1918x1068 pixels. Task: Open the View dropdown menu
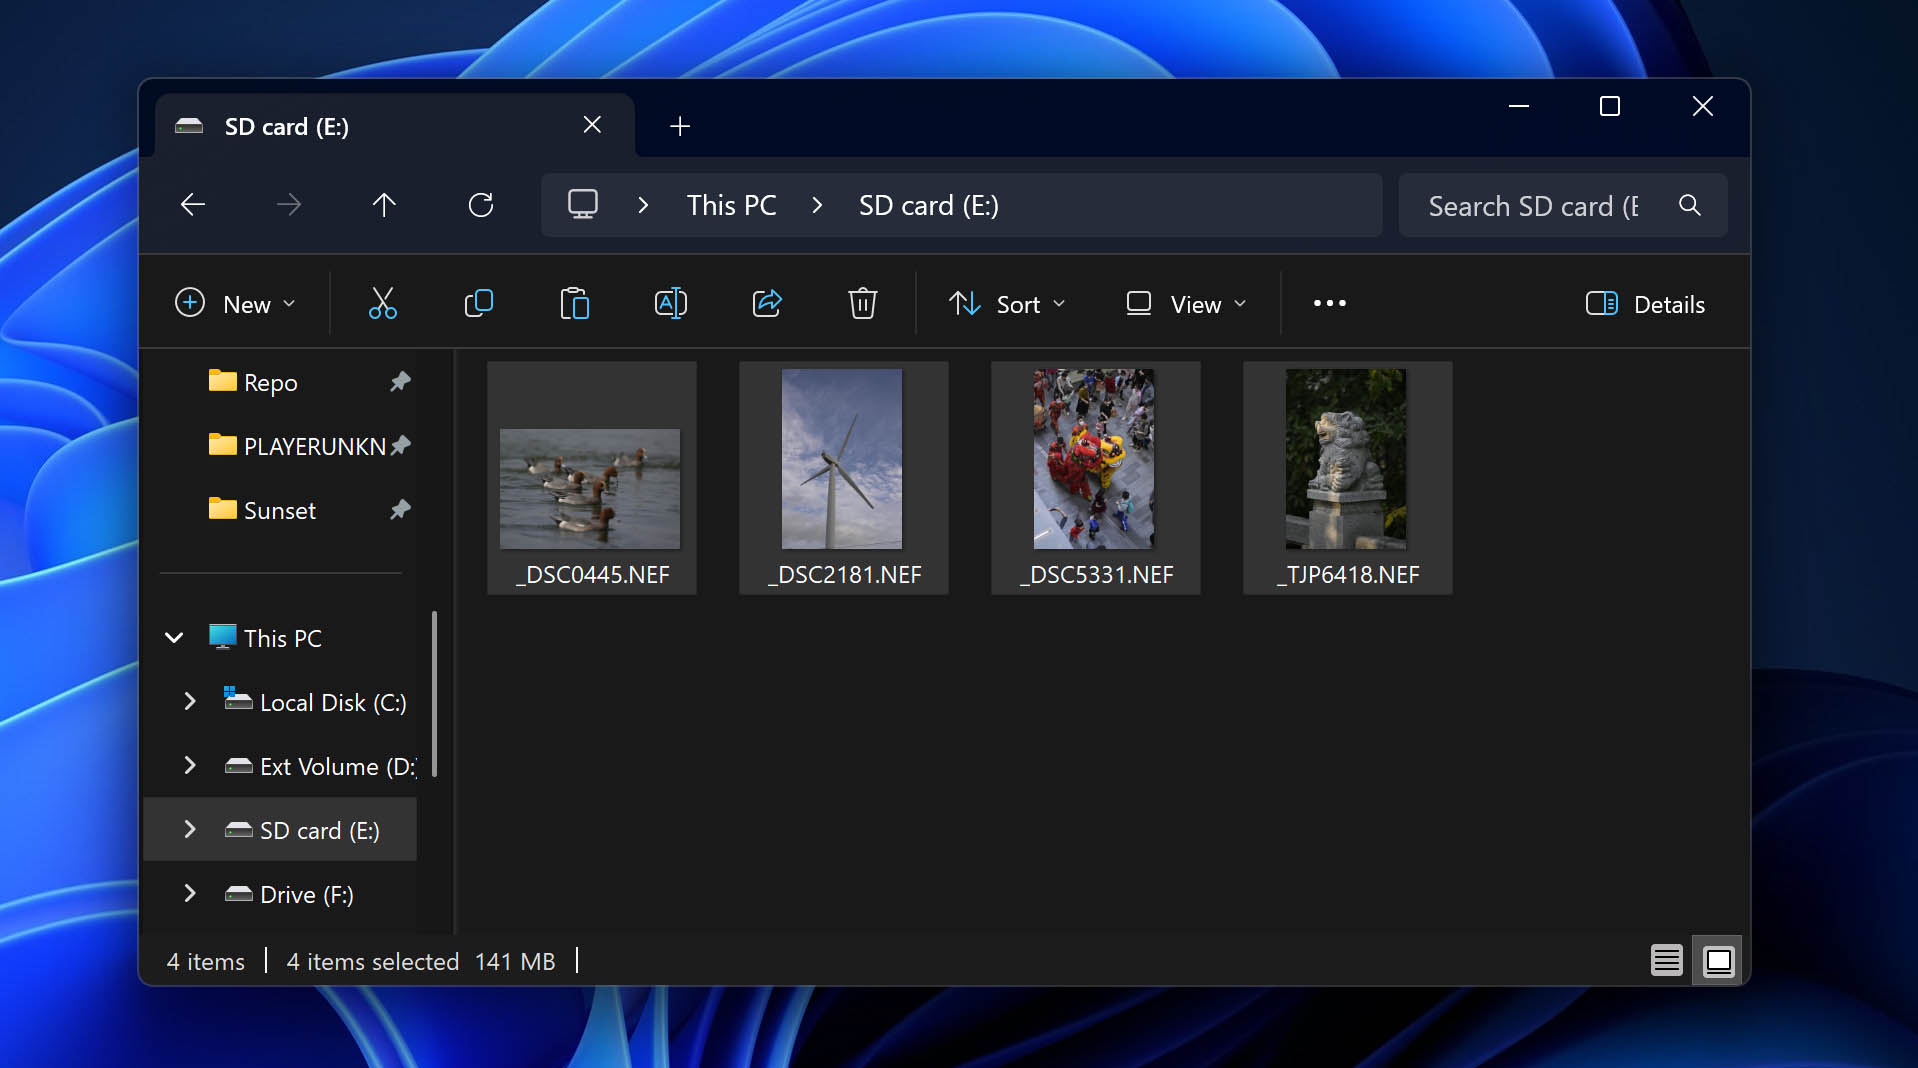(1186, 304)
